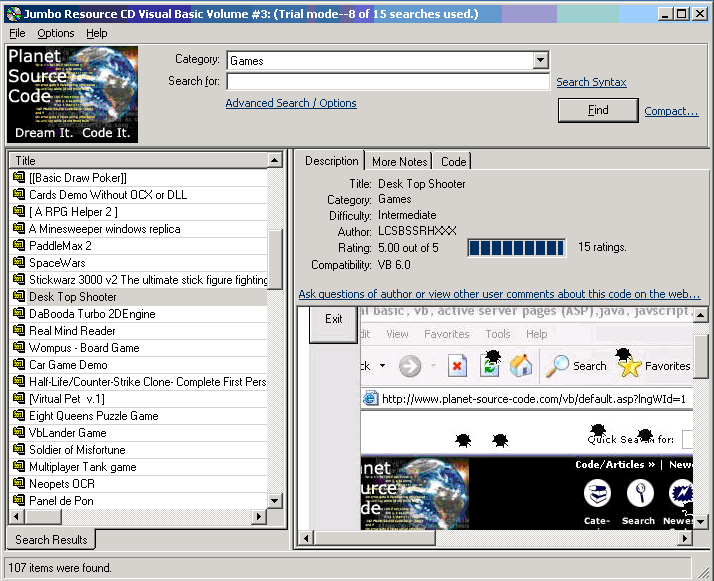Click the icon beside SpaceWars
The height and width of the screenshot is (581, 714).
click(19, 262)
